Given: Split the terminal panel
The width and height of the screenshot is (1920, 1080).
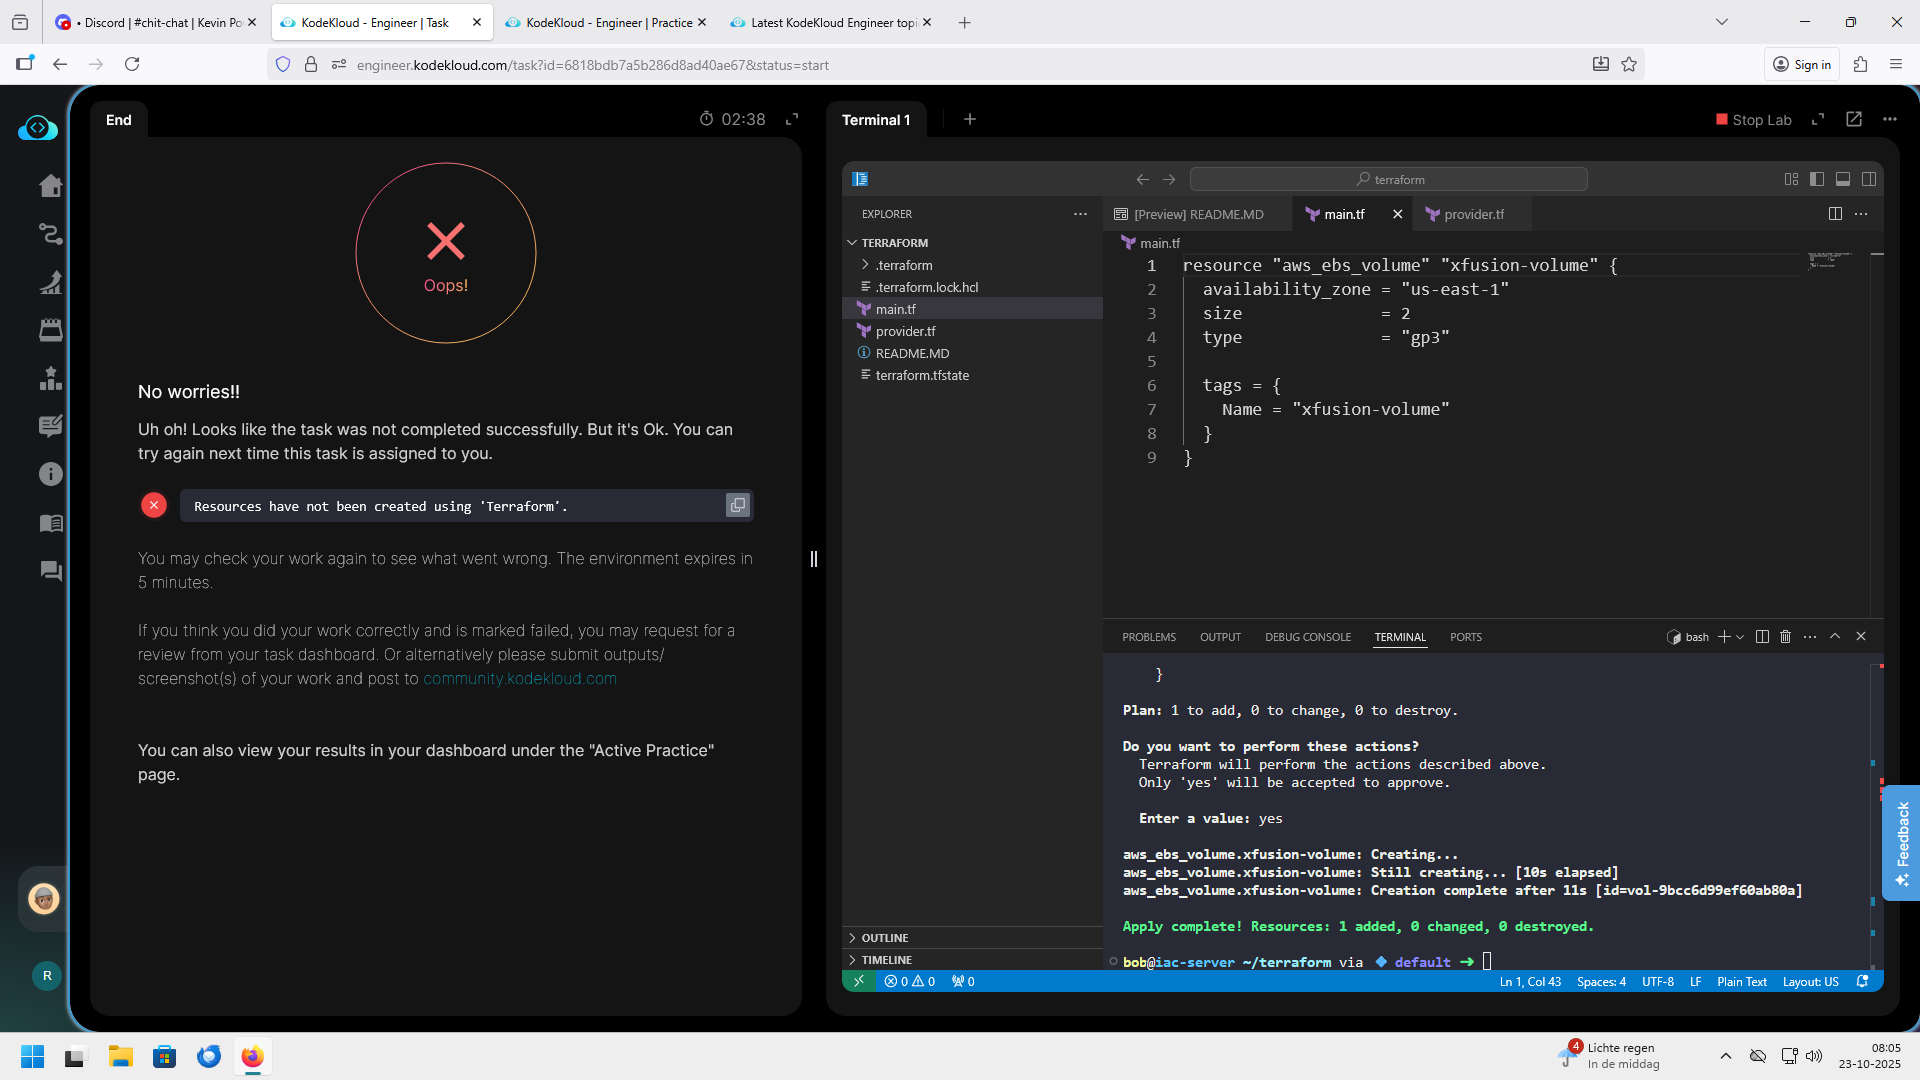Looking at the screenshot, I should (x=1762, y=637).
